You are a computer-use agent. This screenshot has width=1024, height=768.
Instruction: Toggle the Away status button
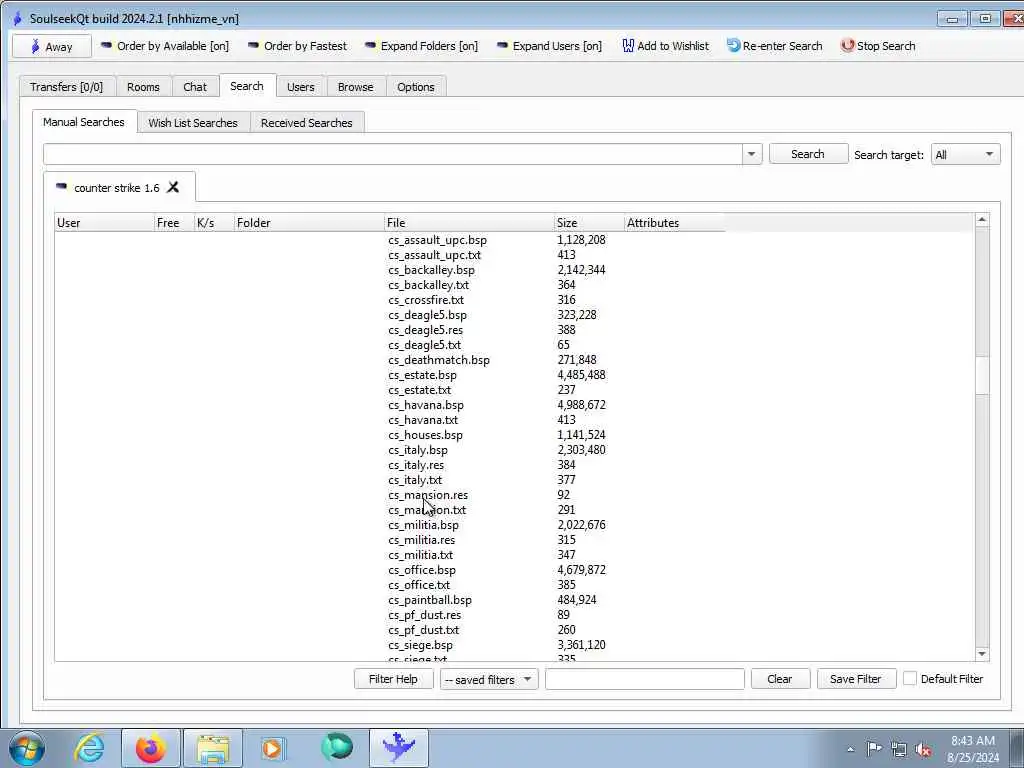tap(52, 46)
